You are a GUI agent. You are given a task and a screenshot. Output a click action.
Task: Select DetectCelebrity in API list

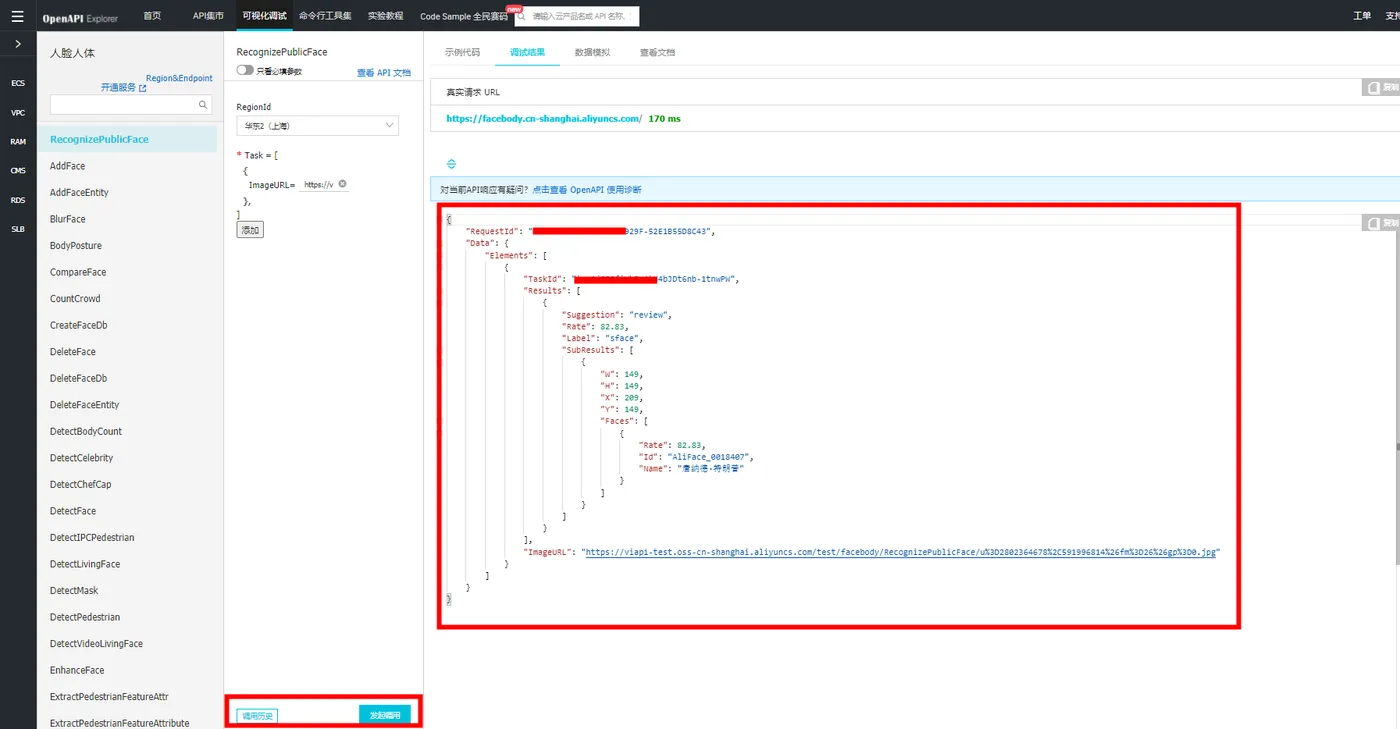(82, 458)
